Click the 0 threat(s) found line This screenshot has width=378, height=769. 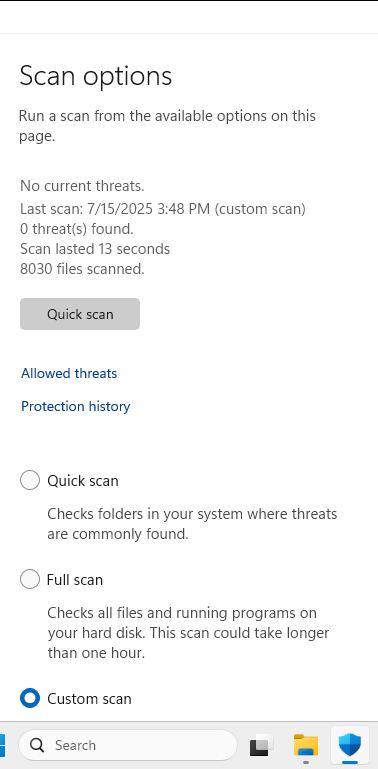tap(77, 229)
